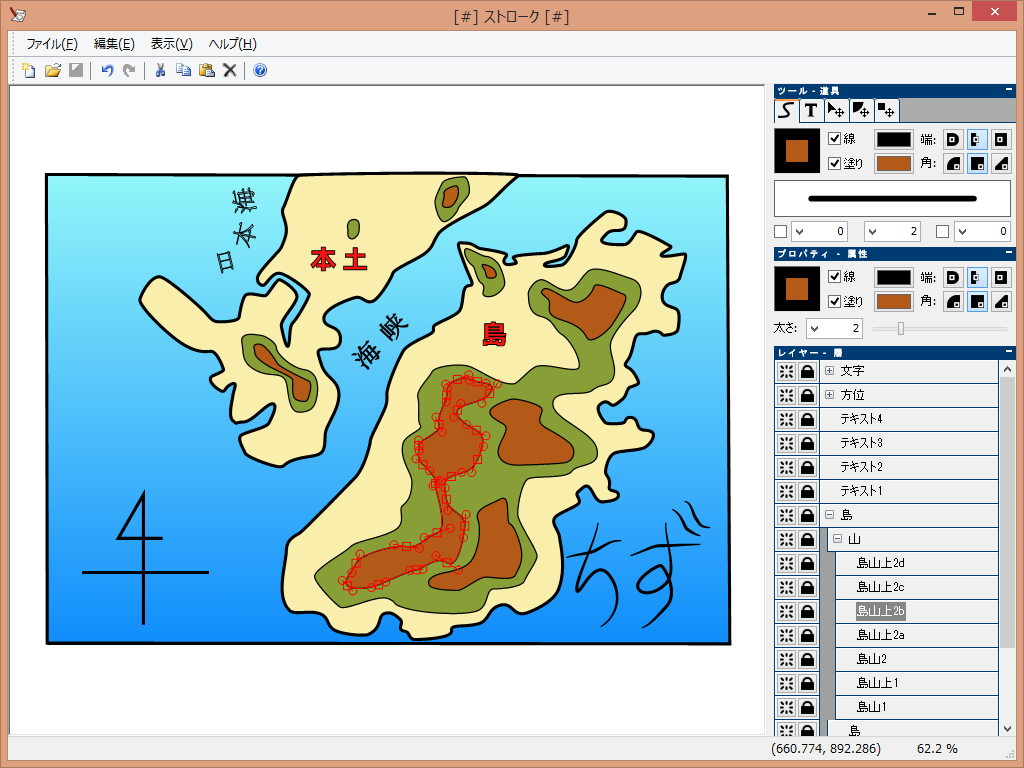Viewport: 1024px width, 768px height.
Task: Toggle 塗り checkbox in Tool panel
Action: point(834,163)
